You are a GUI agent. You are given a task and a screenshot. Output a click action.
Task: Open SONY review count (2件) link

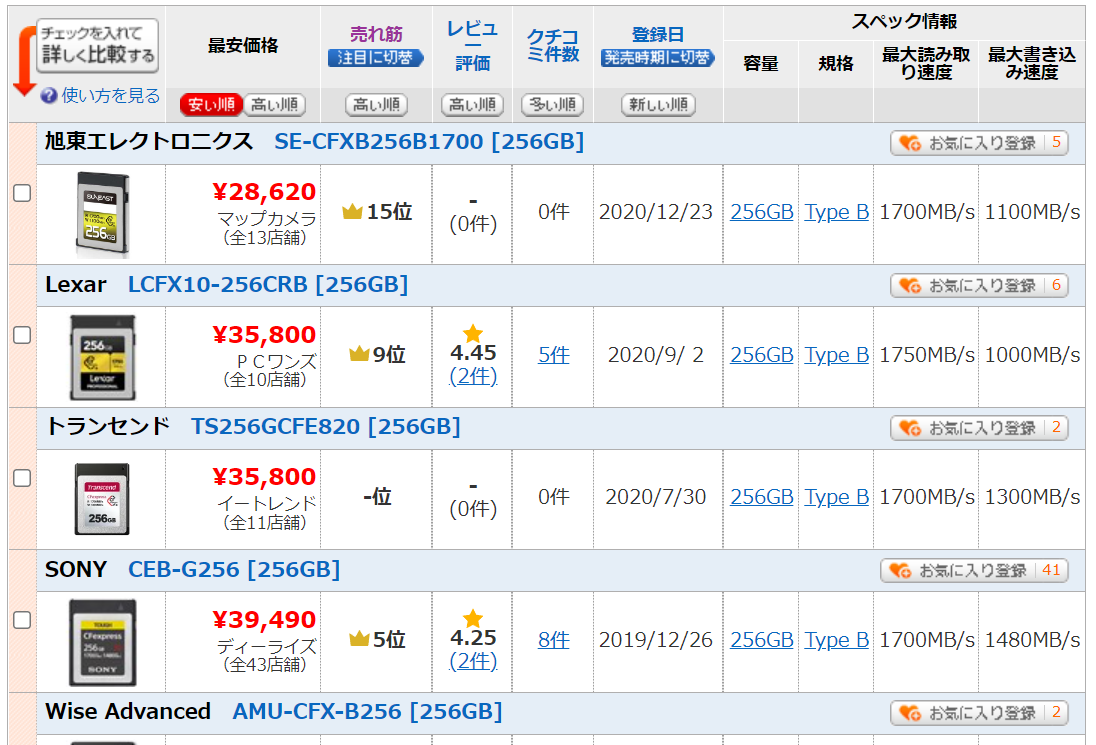pos(473,660)
